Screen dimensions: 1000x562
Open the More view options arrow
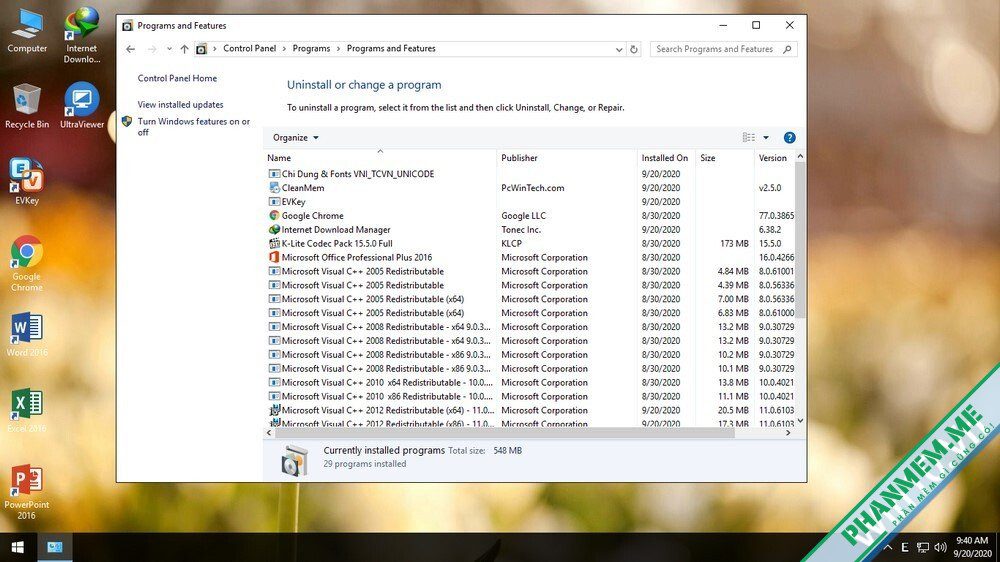(766, 138)
